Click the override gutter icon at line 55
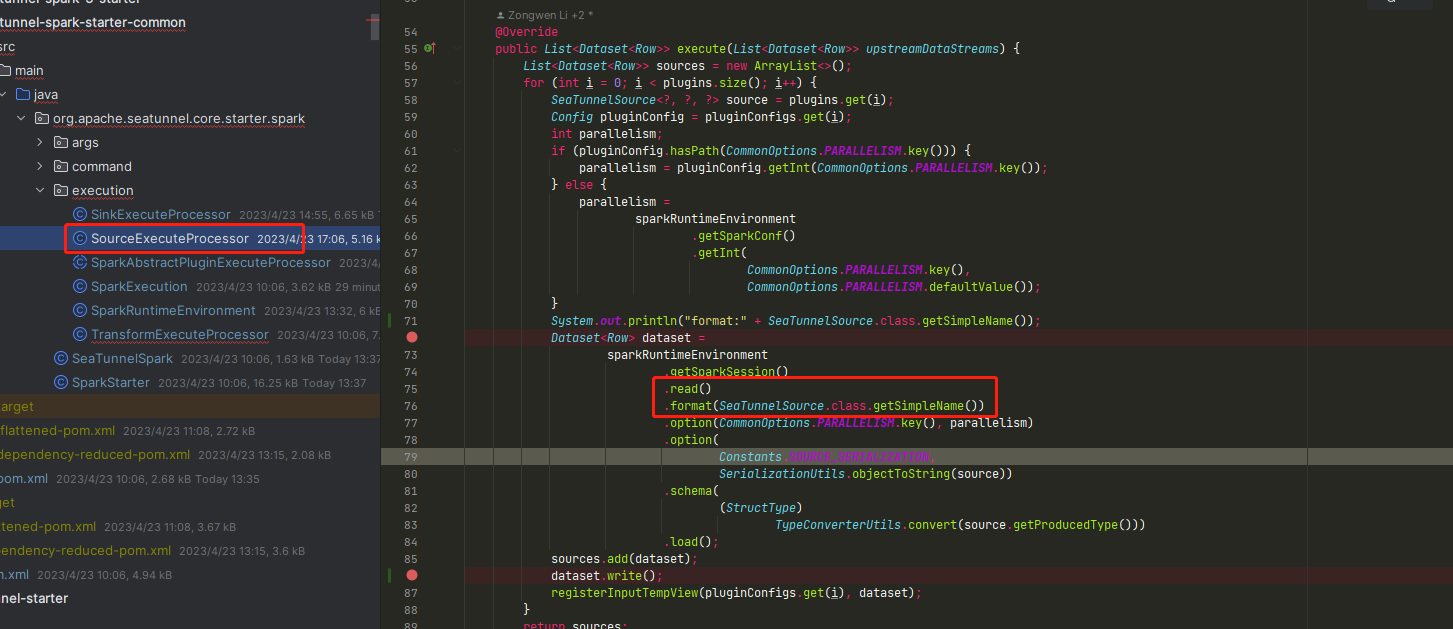 430,48
